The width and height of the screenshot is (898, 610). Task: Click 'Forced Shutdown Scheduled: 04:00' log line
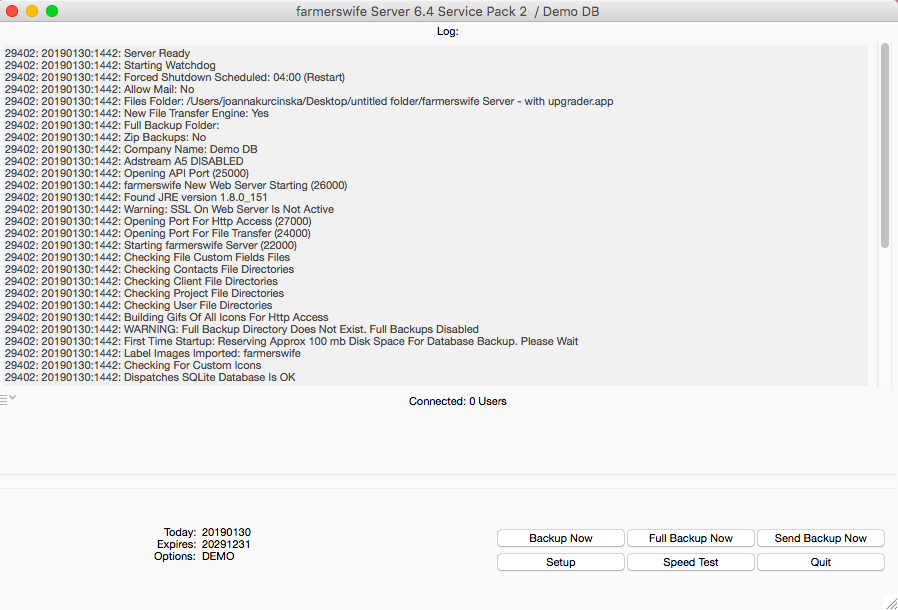tap(175, 77)
